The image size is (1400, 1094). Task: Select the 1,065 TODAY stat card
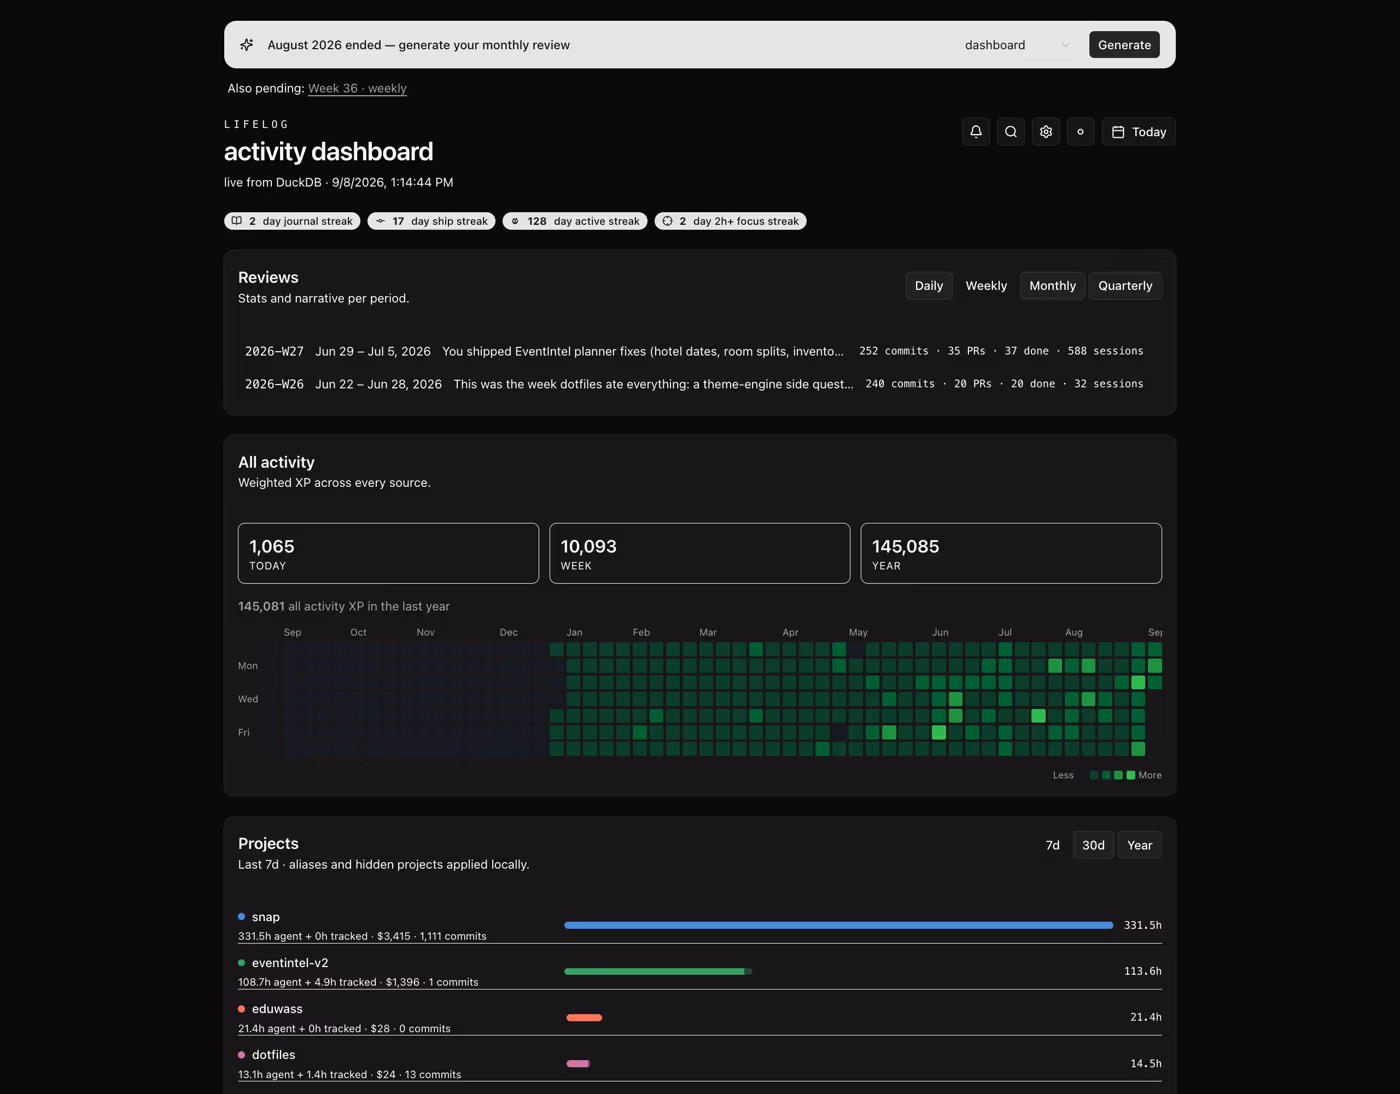coord(388,553)
